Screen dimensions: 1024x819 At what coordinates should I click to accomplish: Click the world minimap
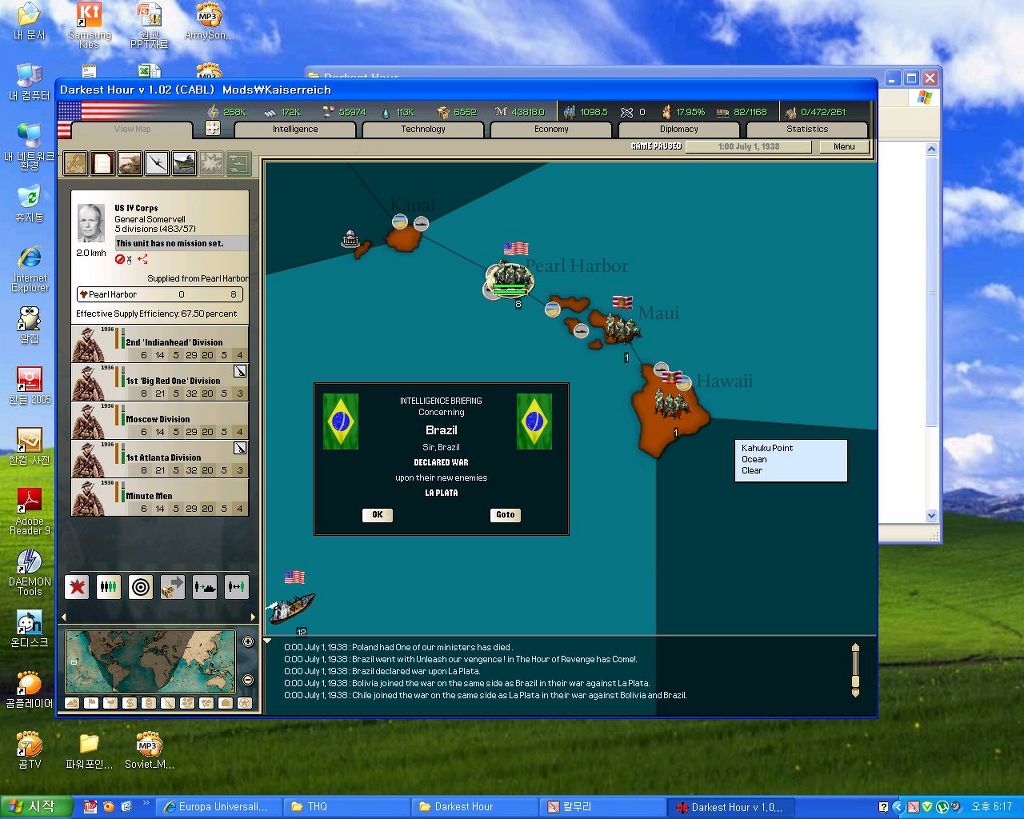click(150, 662)
